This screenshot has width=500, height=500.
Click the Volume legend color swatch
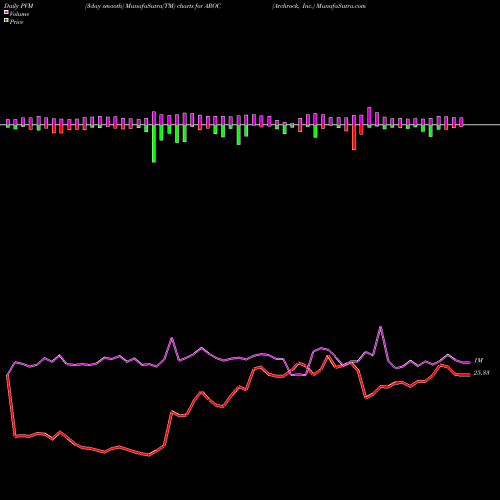point(6,12)
